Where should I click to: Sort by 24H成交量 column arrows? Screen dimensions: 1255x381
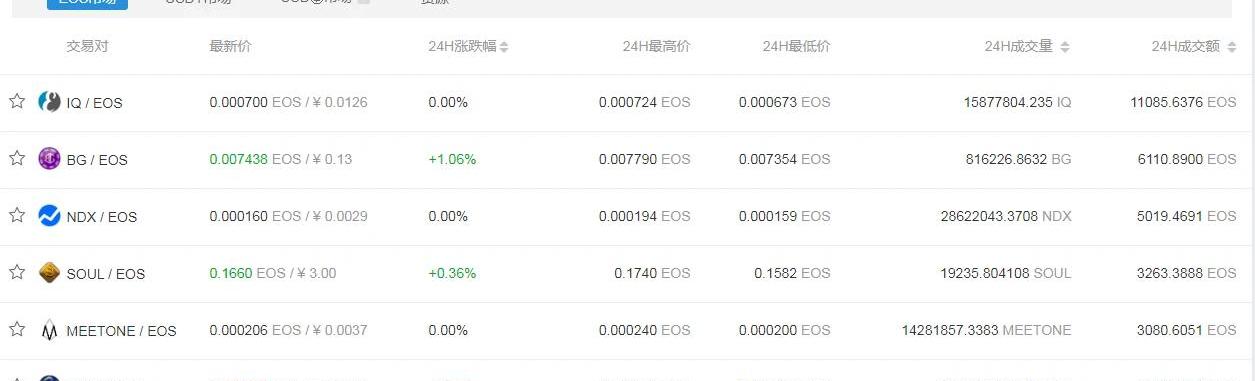click(1065, 47)
